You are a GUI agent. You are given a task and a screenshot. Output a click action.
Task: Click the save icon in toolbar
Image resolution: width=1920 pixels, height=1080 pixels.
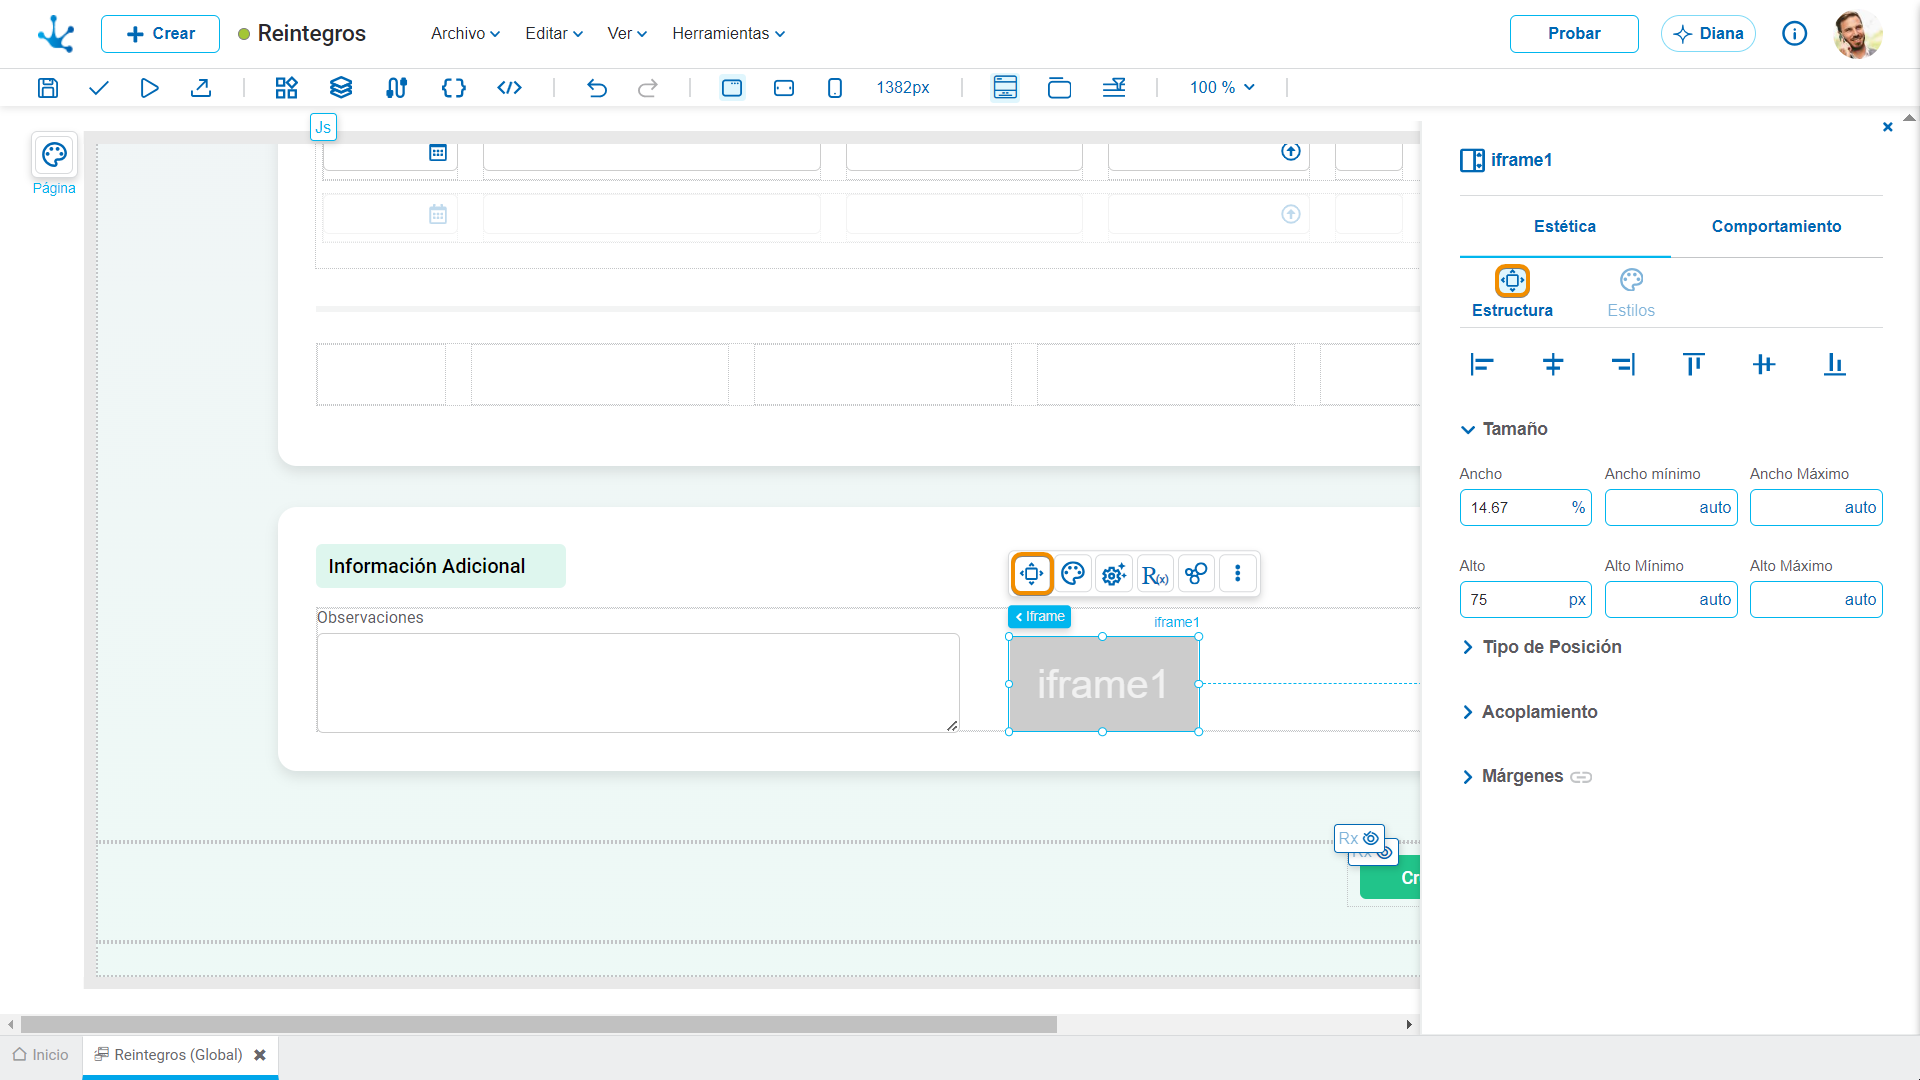pyautogui.click(x=47, y=88)
